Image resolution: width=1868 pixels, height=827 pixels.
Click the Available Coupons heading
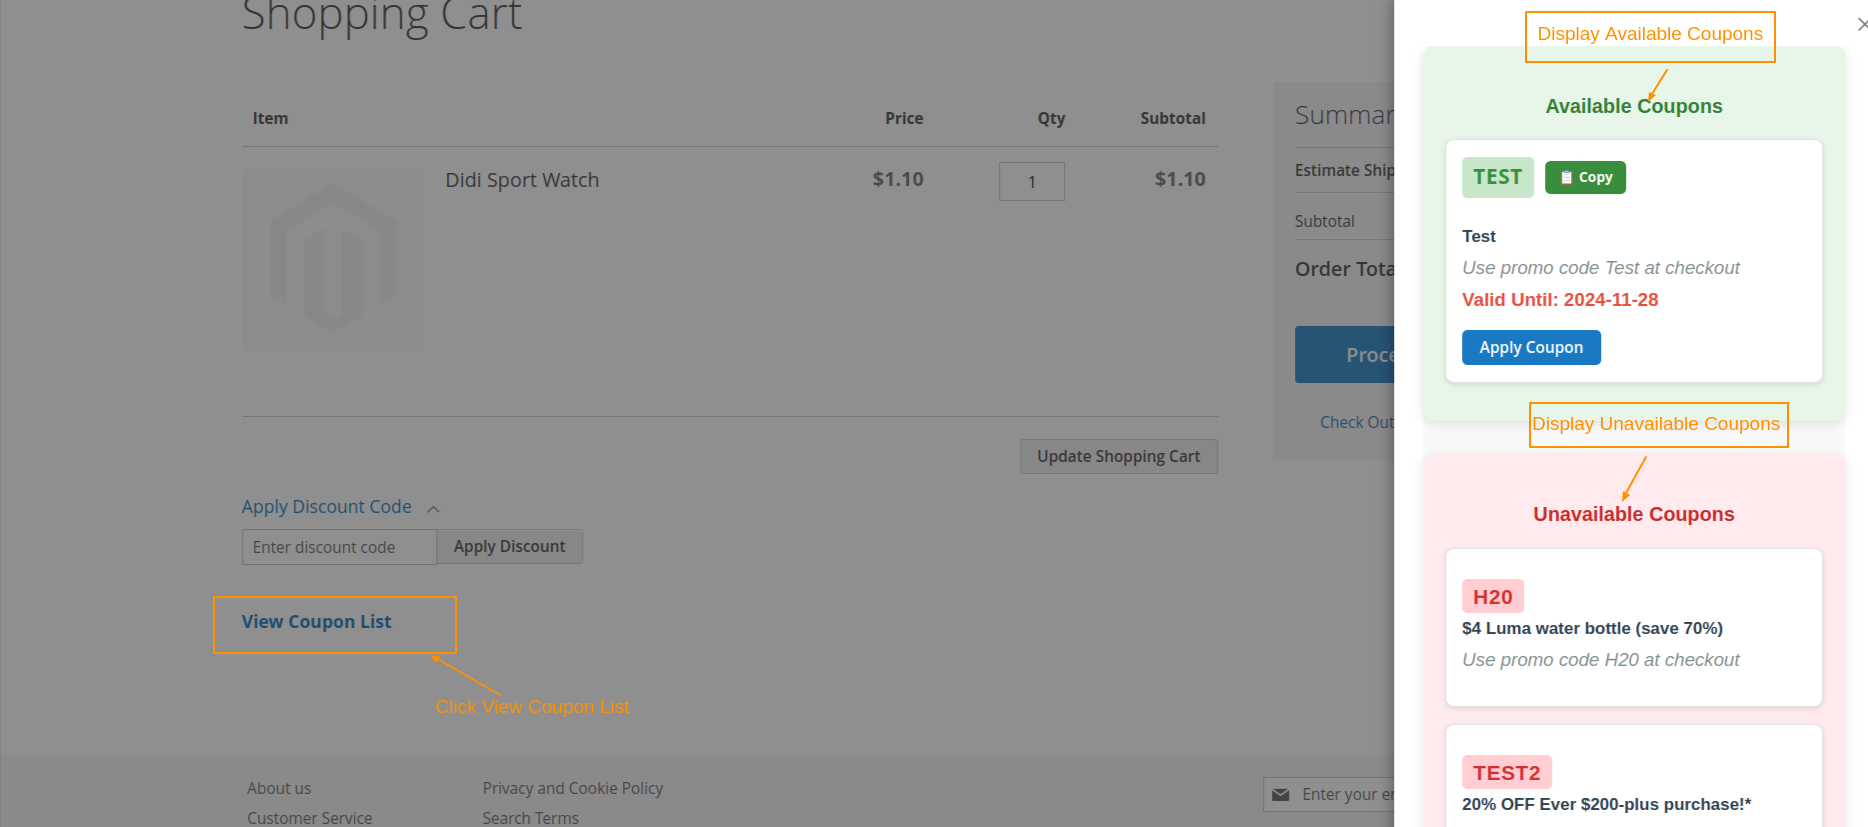[1634, 106]
